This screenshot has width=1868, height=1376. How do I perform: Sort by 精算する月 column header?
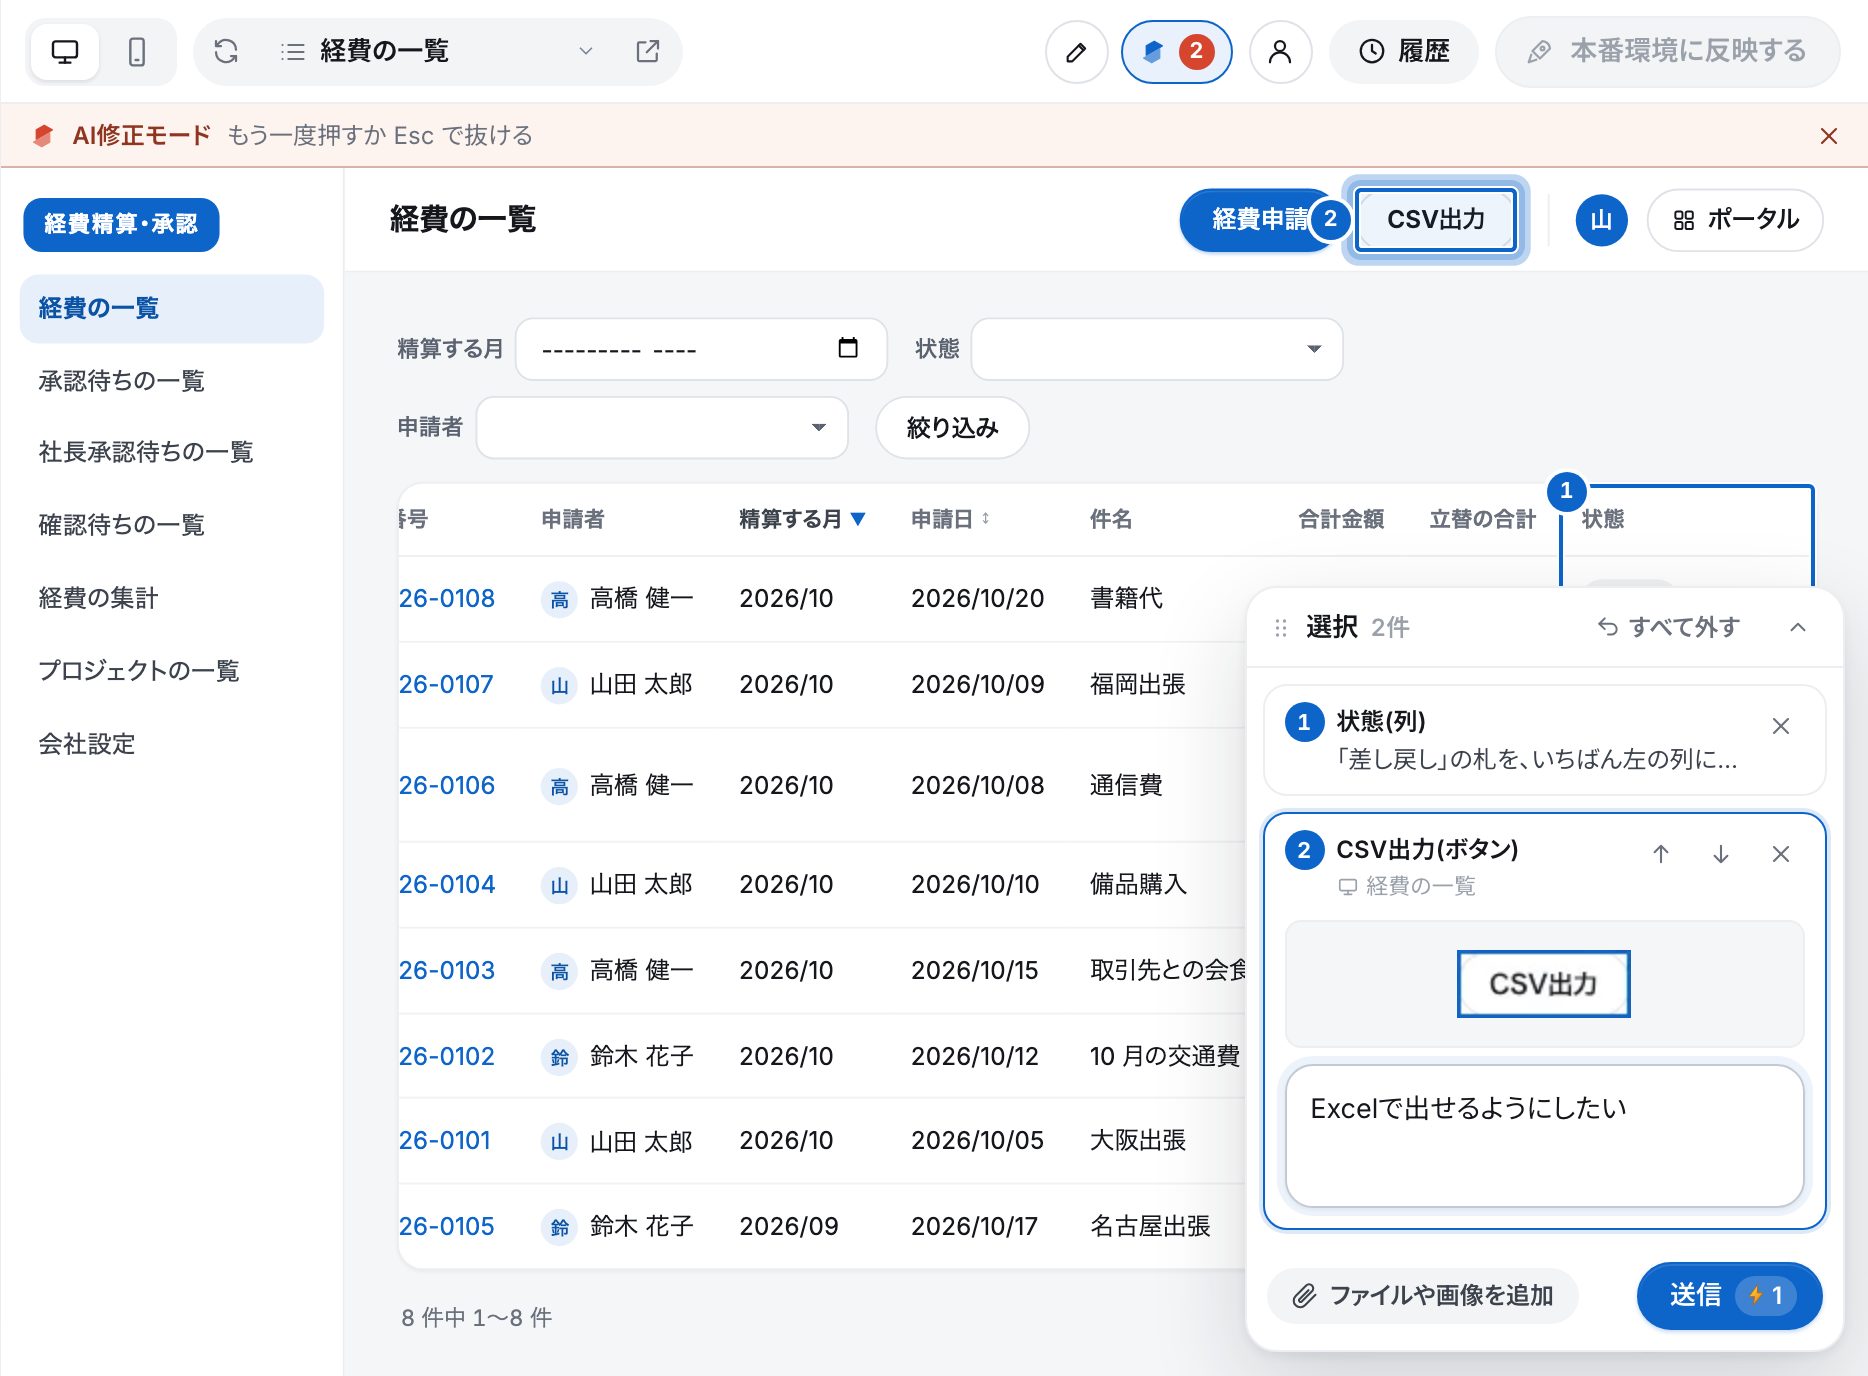[x=802, y=519]
